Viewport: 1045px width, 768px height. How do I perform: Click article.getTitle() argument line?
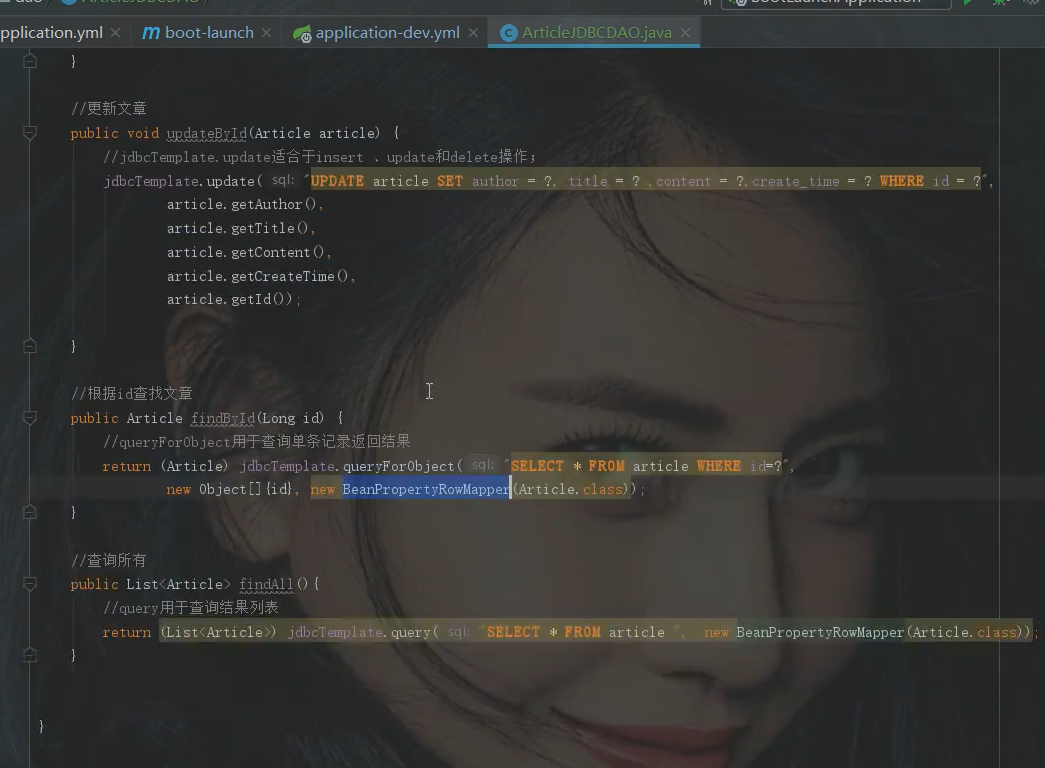pos(241,229)
